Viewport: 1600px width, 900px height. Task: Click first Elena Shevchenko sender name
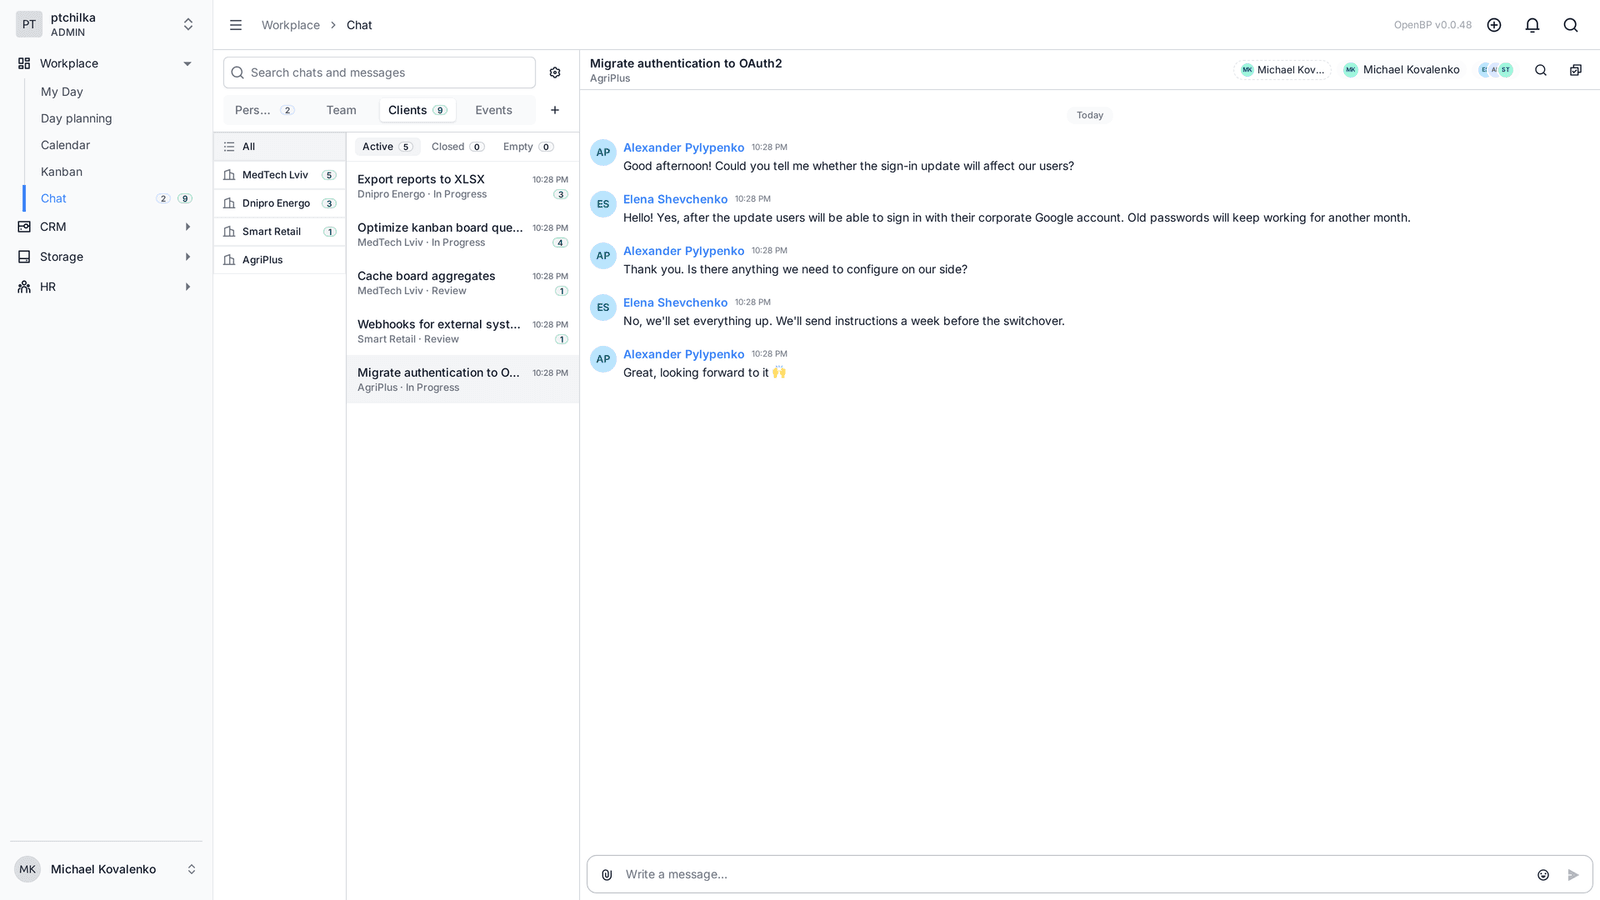[675, 199]
